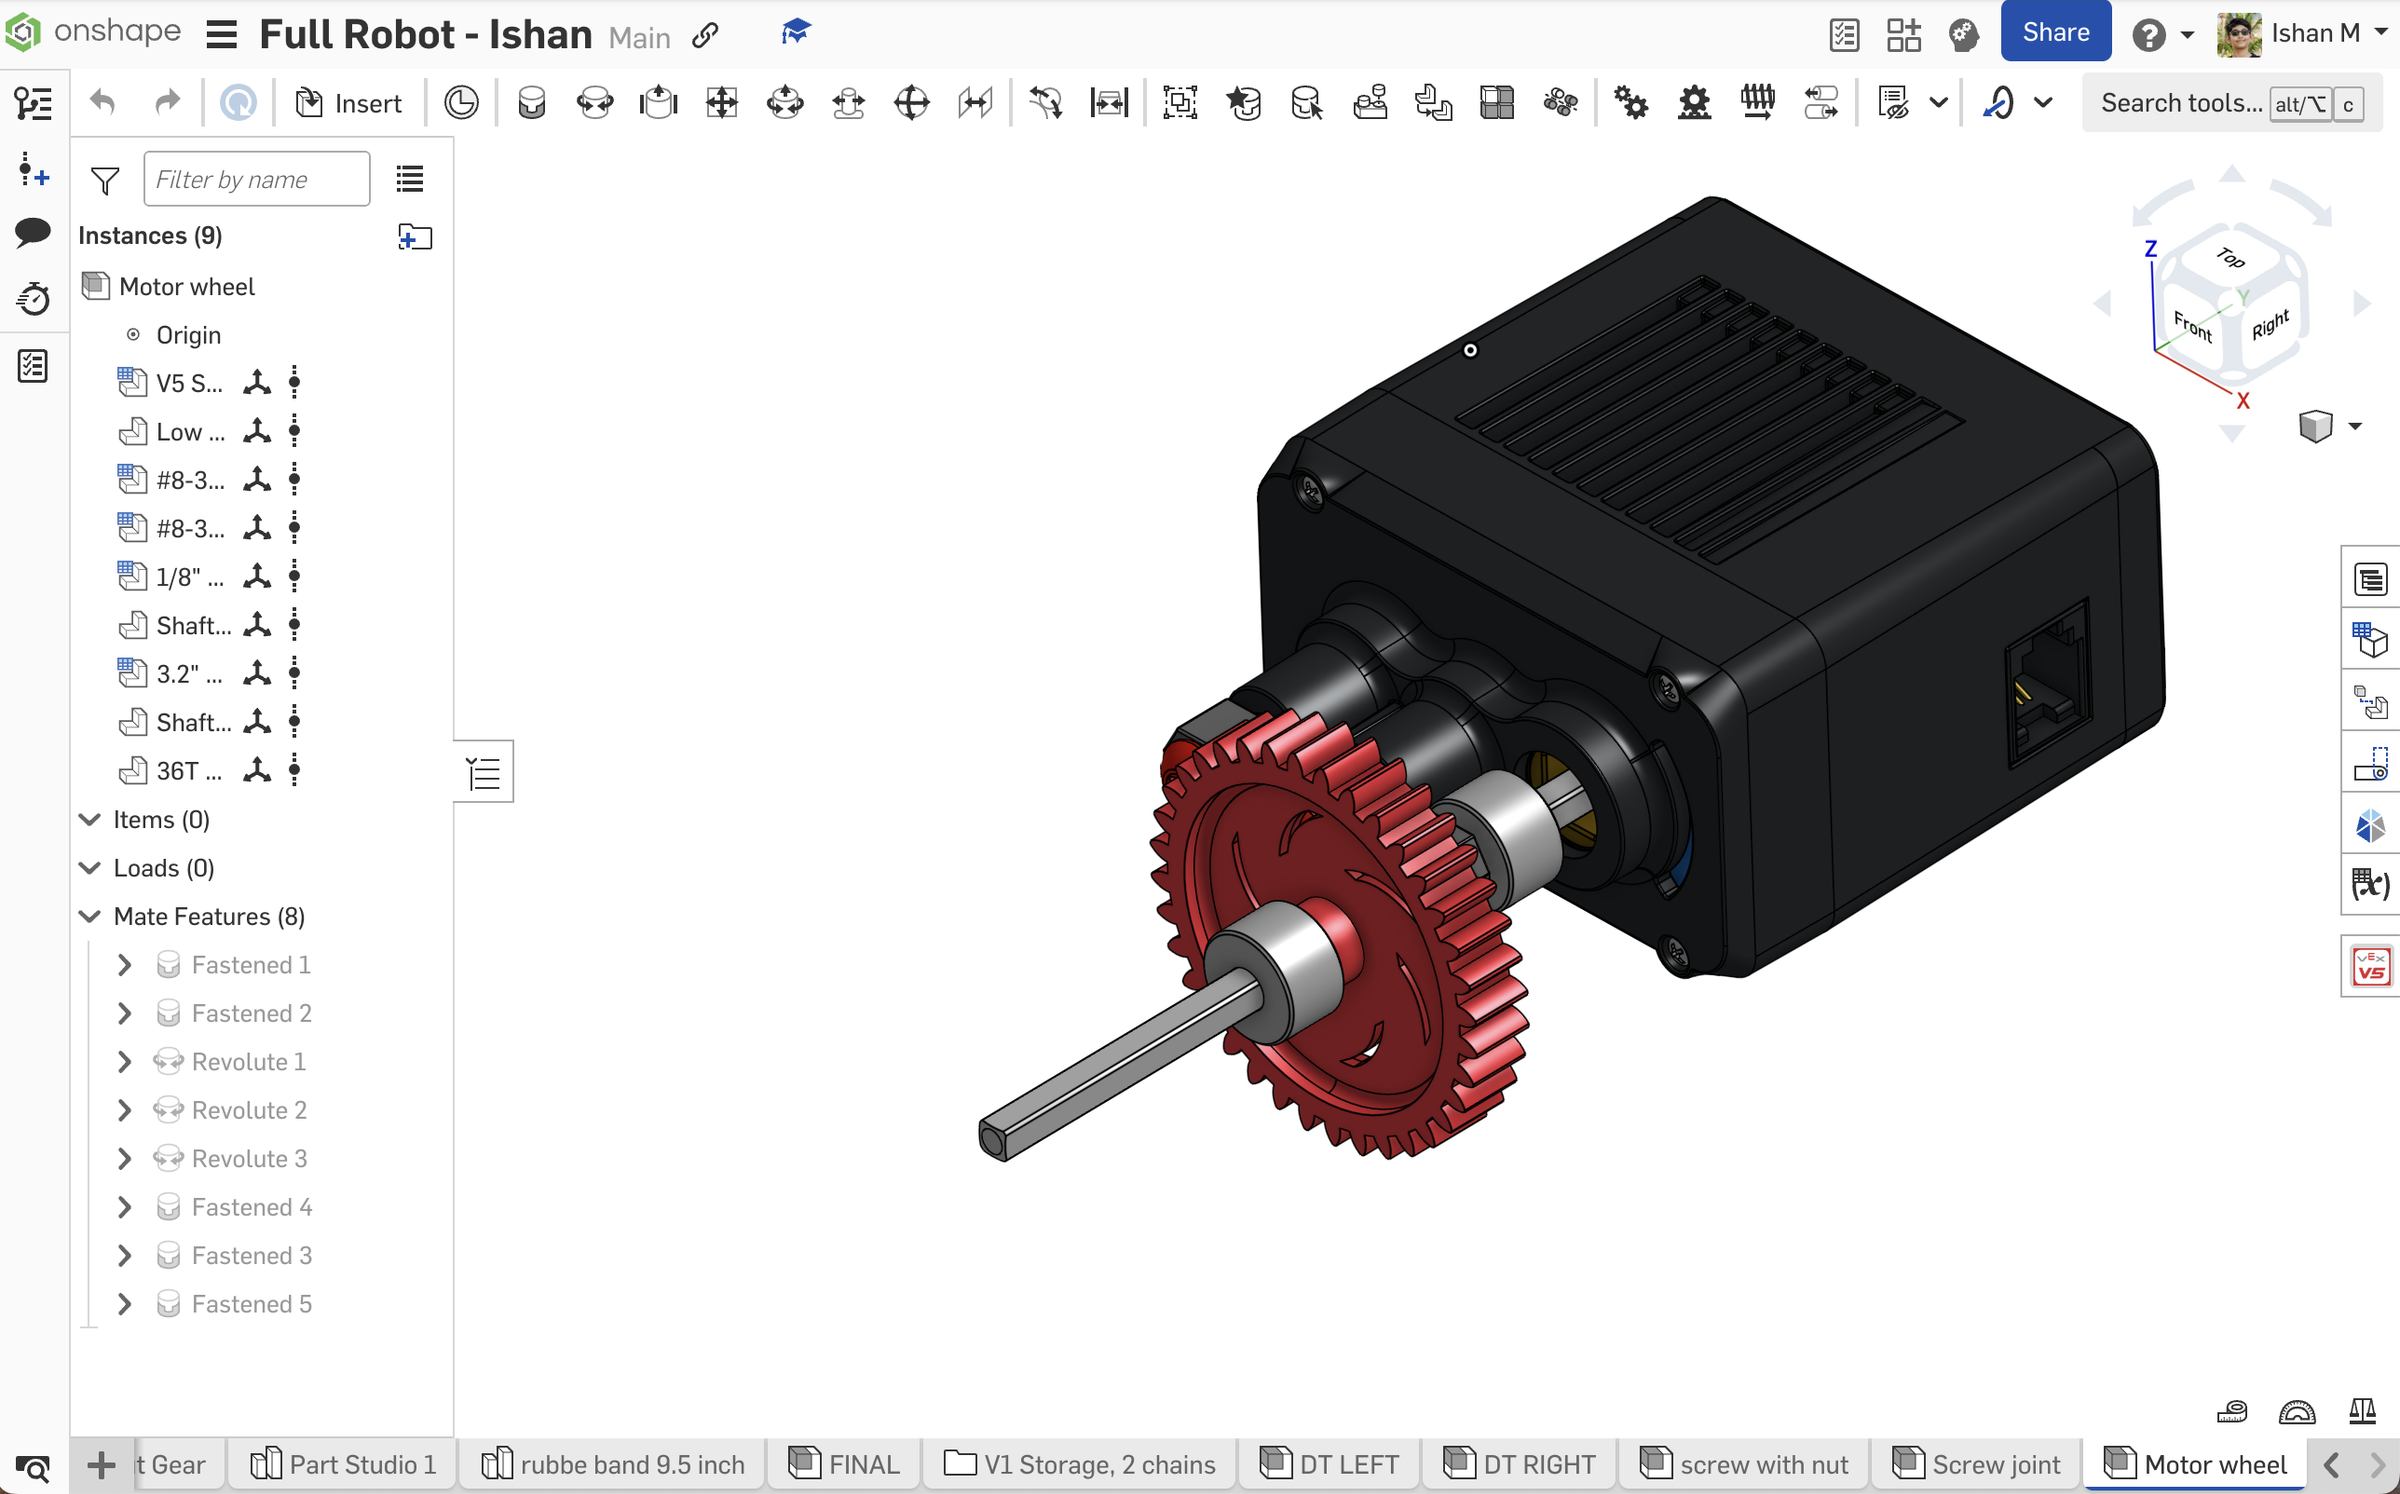2400x1494 pixels.
Task: Collapse the Mate Features (8) section
Action: [x=90, y=916]
